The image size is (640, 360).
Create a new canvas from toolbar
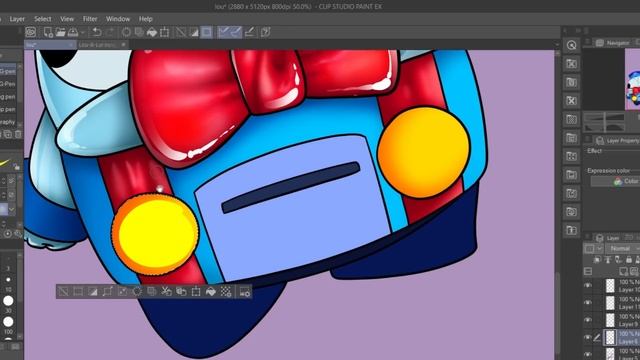click(48, 32)
